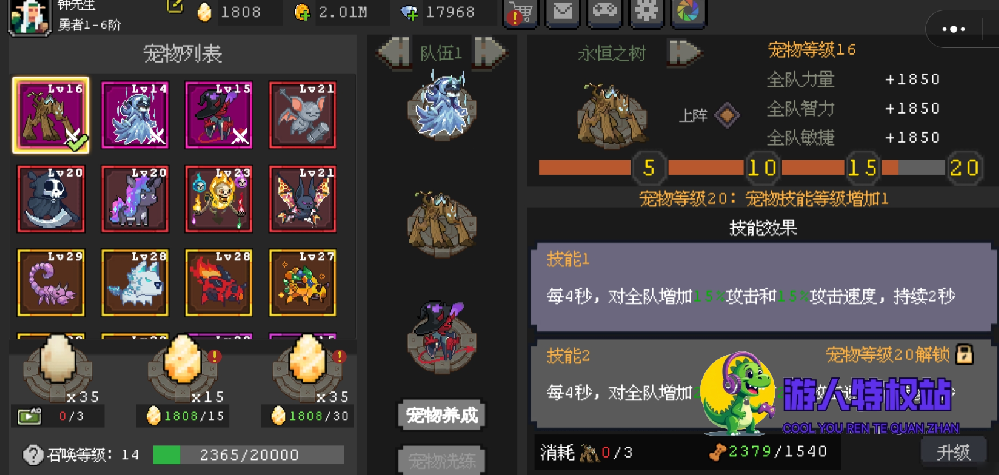Open the 宠物养成 tab
Screen dimensions: 999x475
(442, 416)
